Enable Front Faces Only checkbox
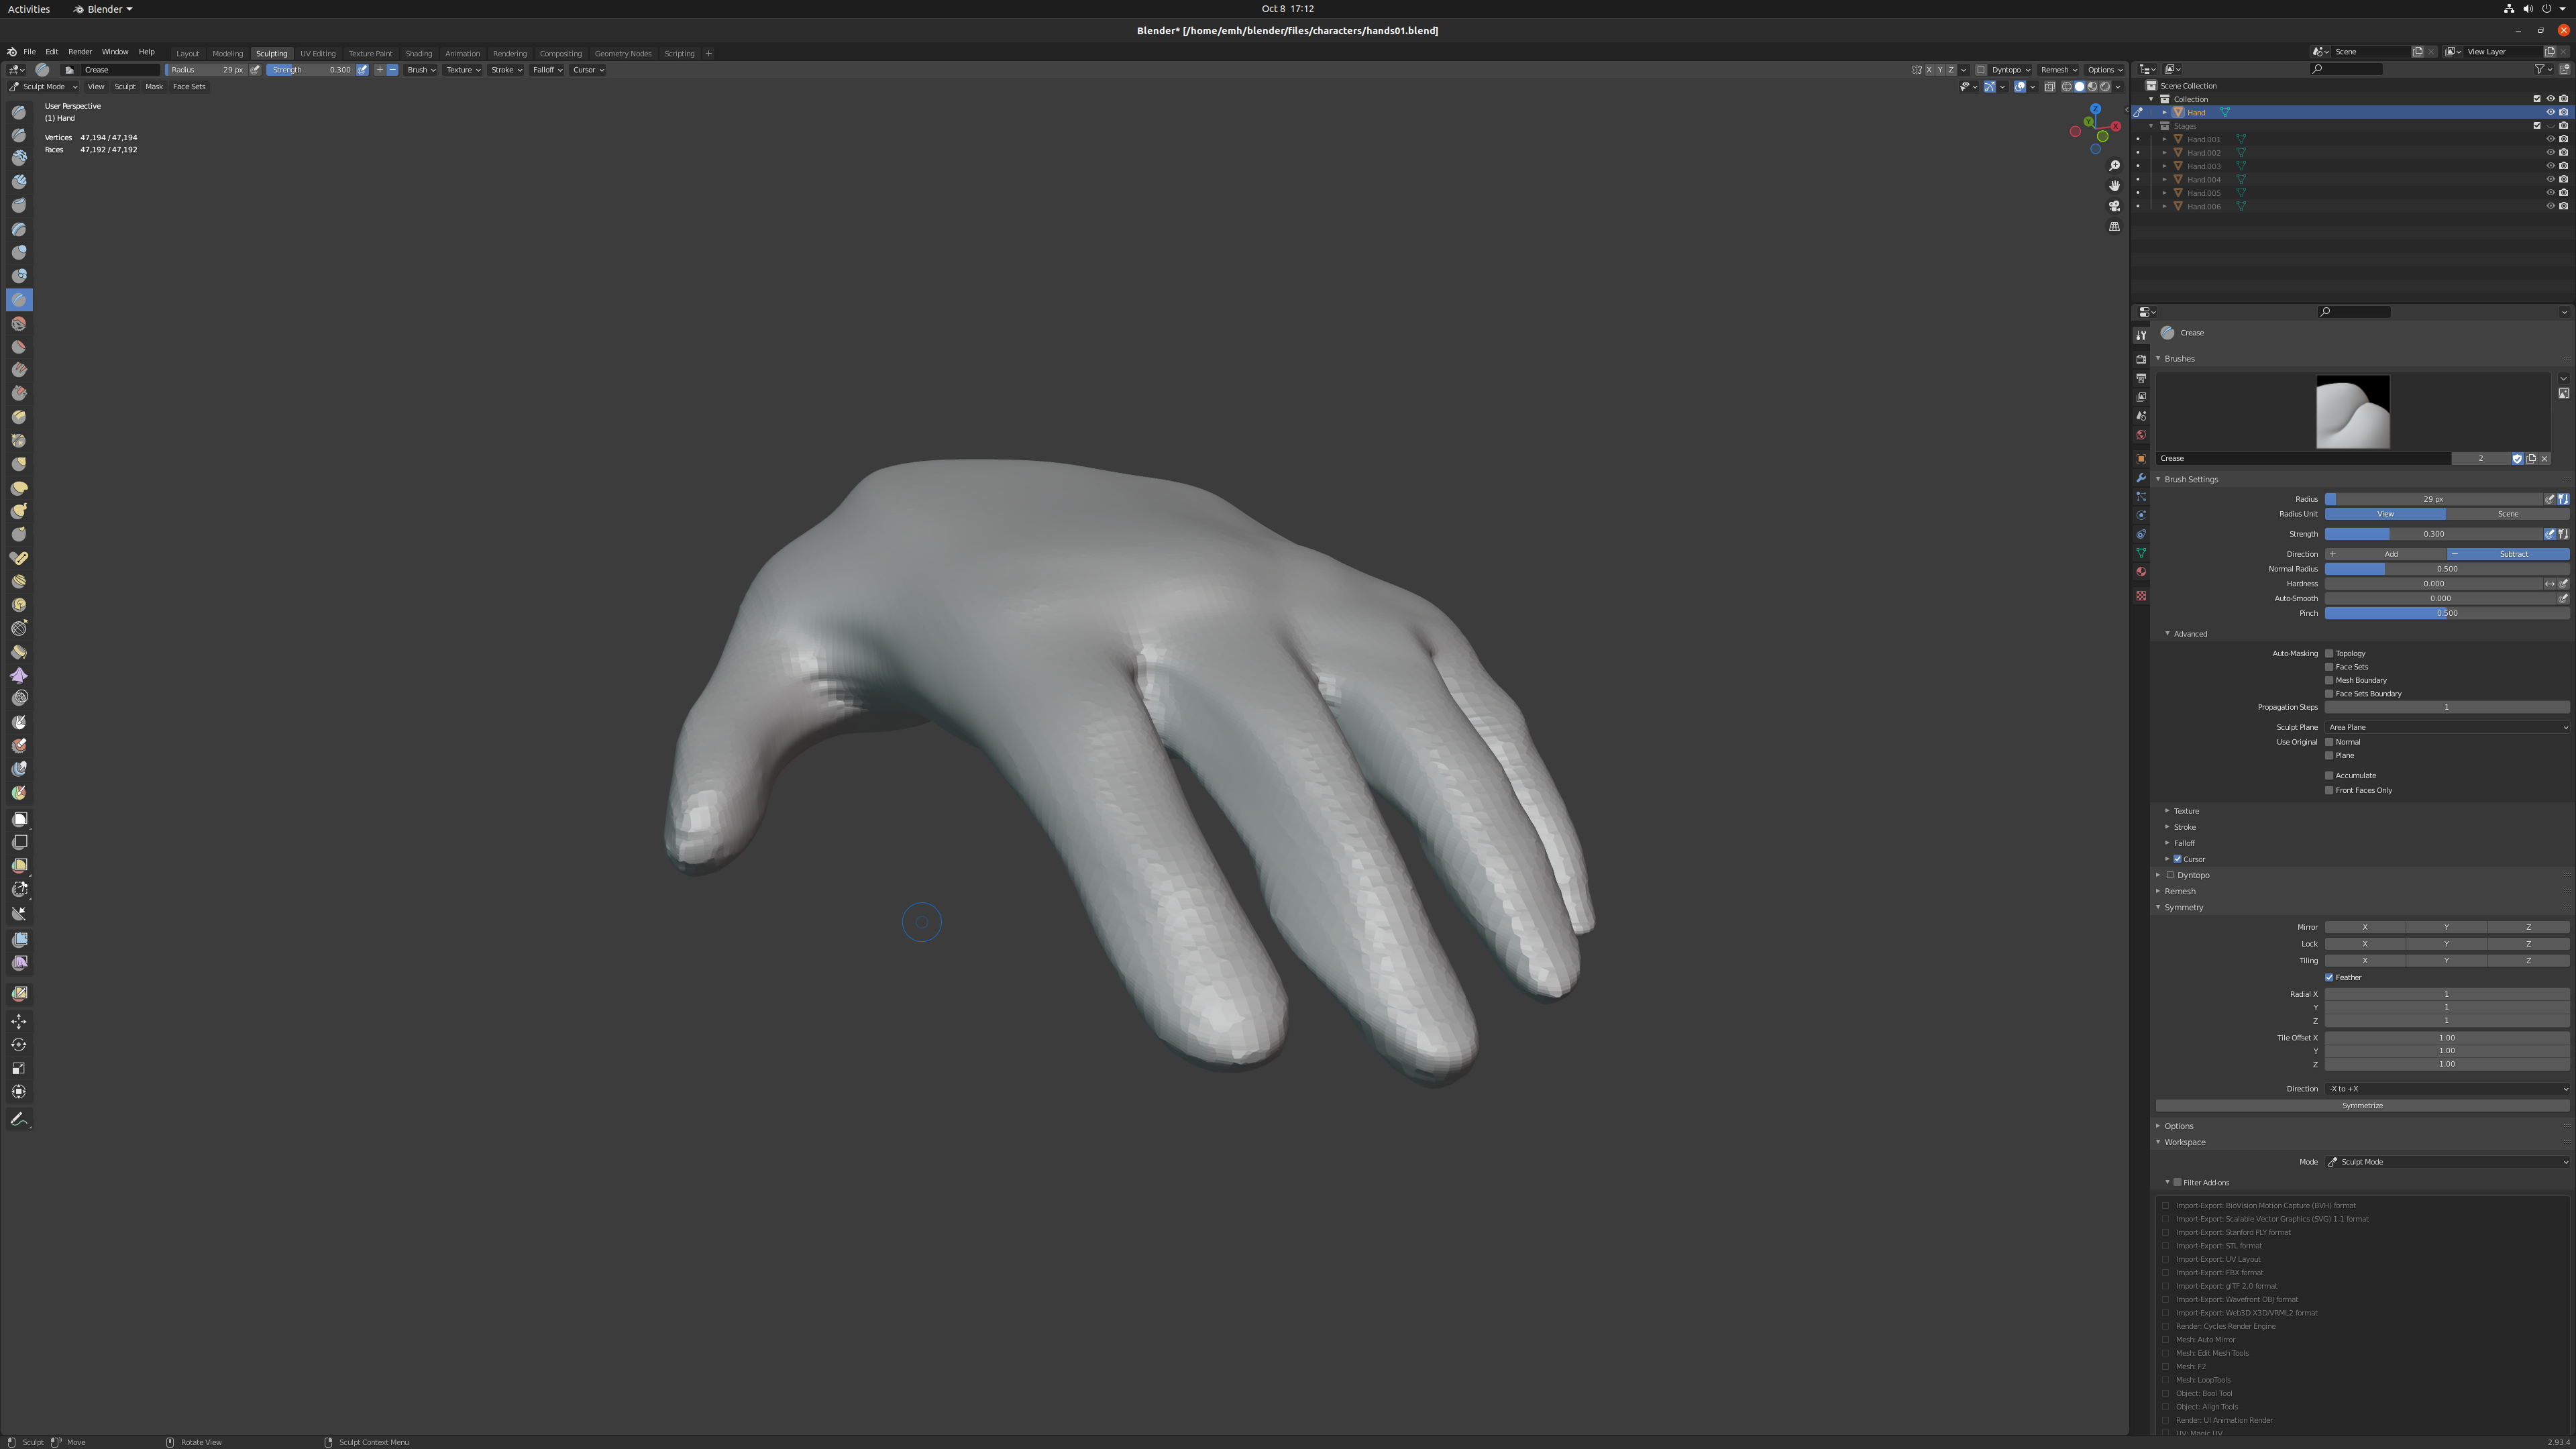The width and height of the screenshot is (2576, 1449). pos(2329,790)
